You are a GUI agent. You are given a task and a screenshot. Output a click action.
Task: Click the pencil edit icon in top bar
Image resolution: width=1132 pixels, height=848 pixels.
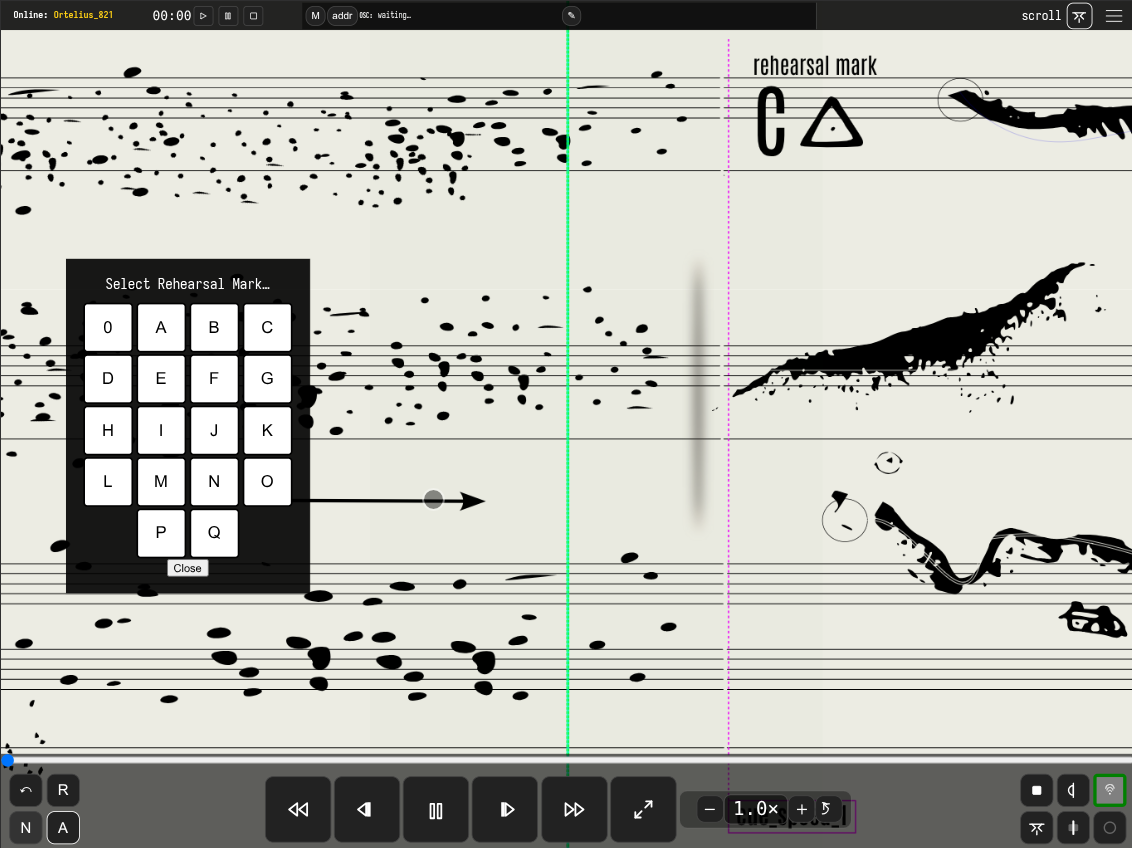571,16
